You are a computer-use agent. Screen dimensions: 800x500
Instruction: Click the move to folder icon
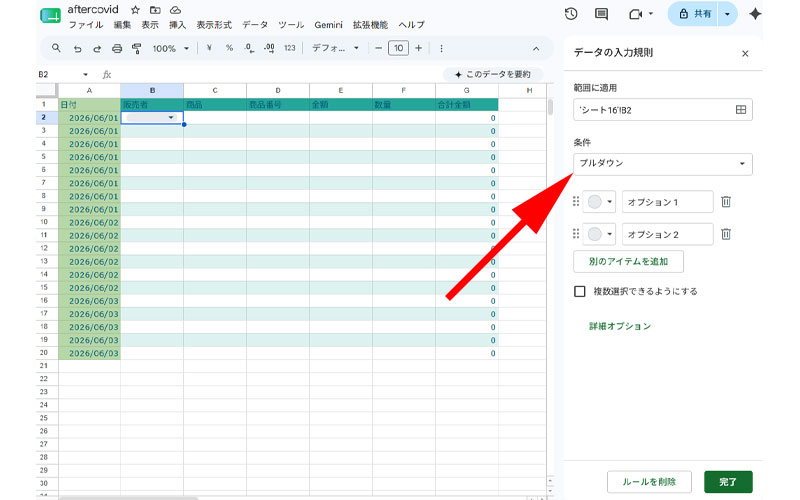pos(155,10)
